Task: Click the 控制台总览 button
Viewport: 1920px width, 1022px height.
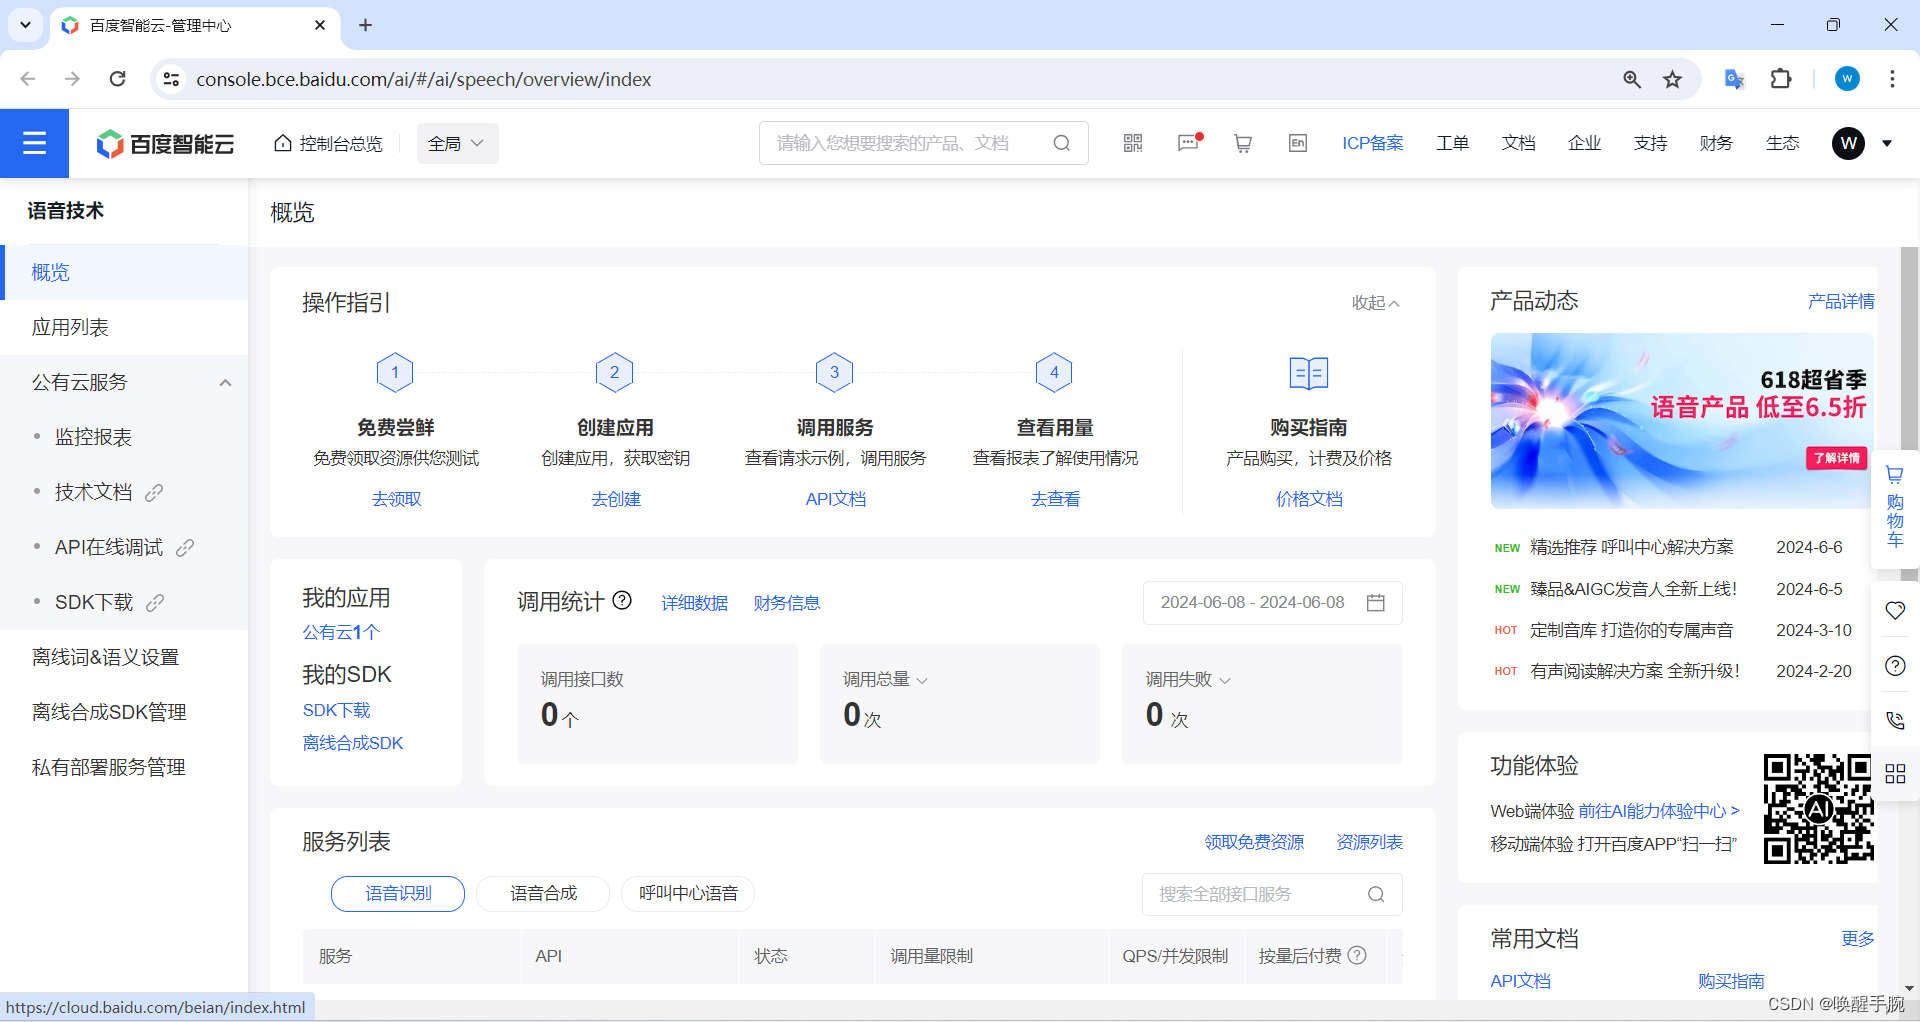Action: (328, 143)
